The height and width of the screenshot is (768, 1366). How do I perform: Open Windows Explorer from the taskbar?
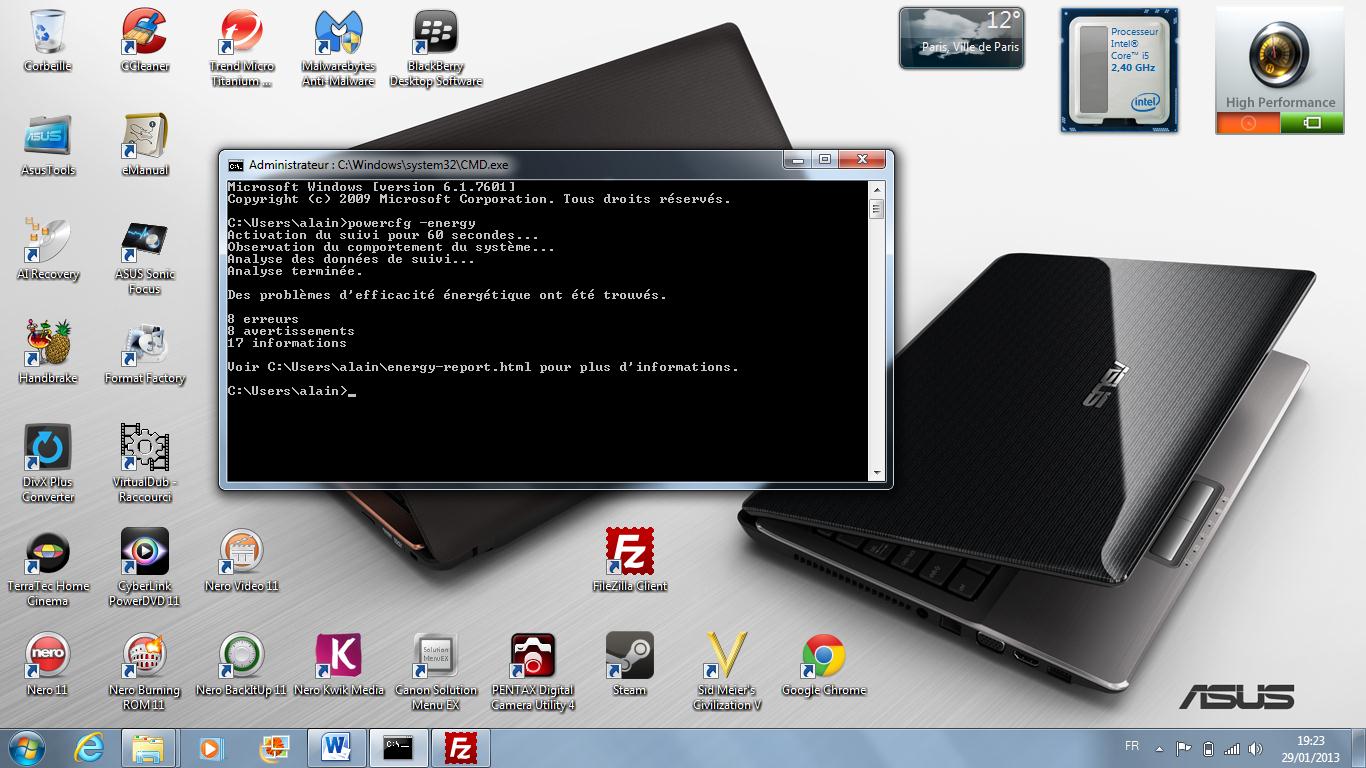(x=148, y=748)
